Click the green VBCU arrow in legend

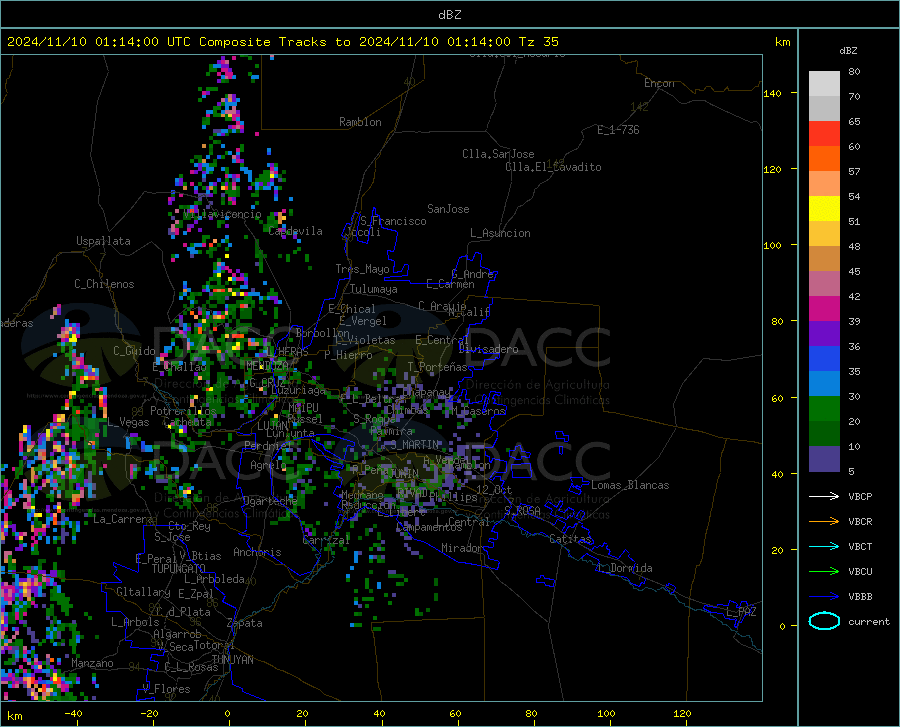(x=824, y=572)
